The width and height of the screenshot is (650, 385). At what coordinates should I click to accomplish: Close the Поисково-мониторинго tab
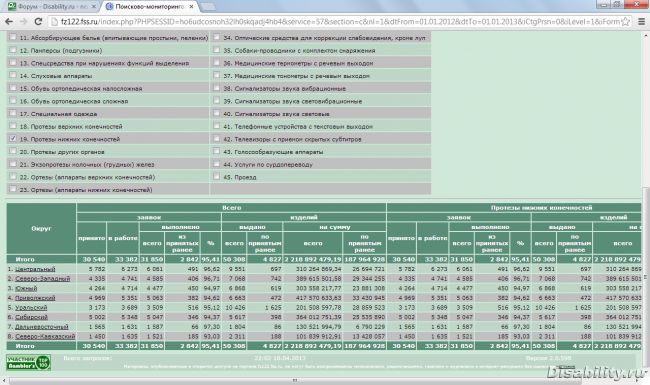(x=191, y=7)
